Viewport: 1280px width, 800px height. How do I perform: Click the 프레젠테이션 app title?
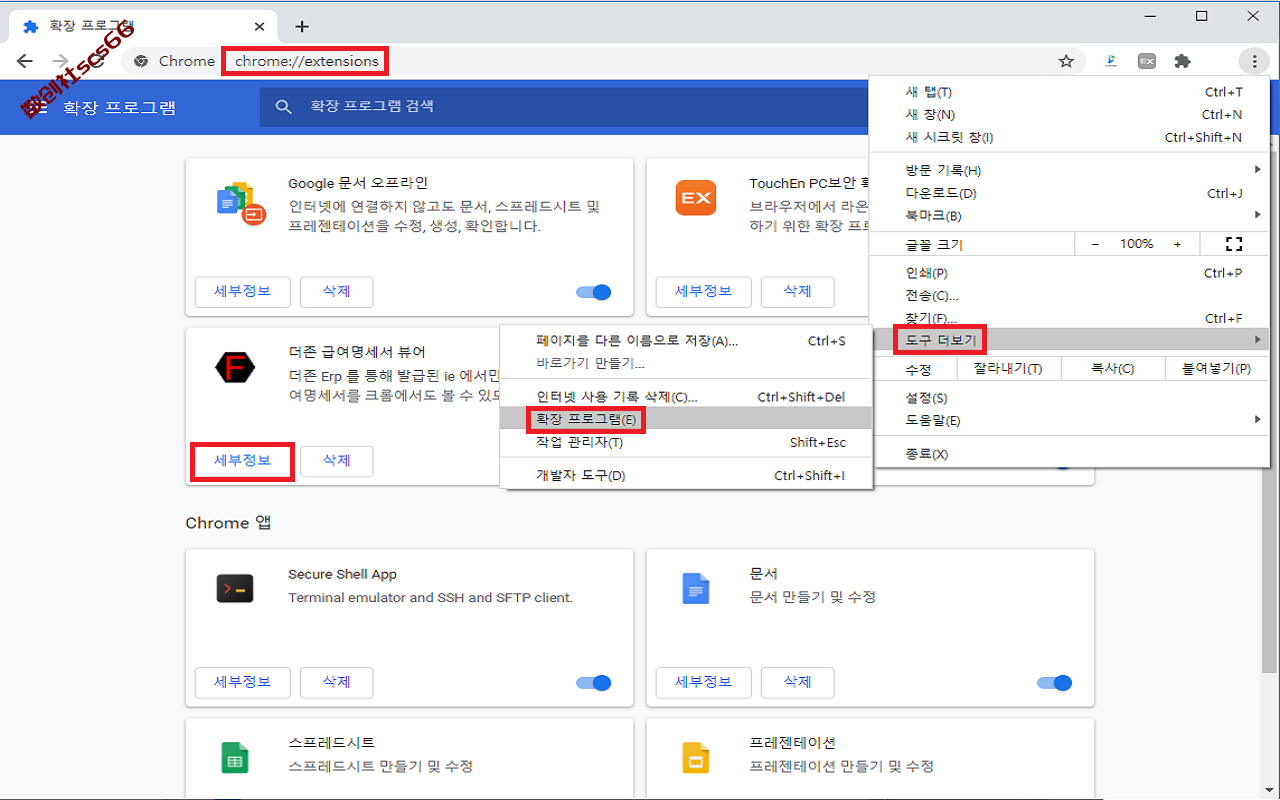coord(792,743)
